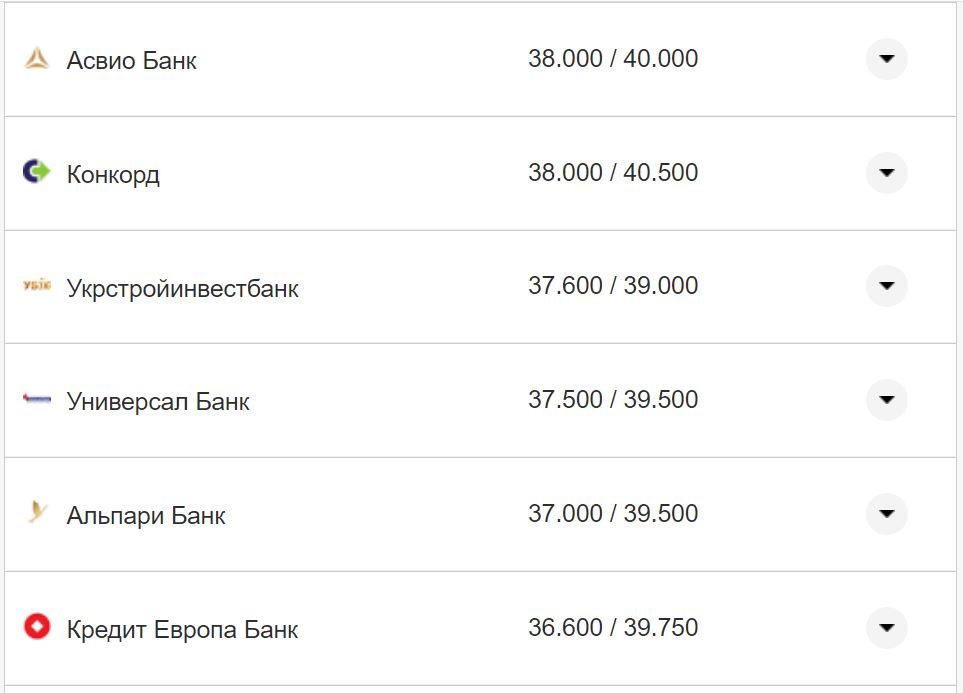Click the Асвио Банк logo icon
Image resolution: width=963 pixels, height=693 pixels.
(x=37, y=60)
